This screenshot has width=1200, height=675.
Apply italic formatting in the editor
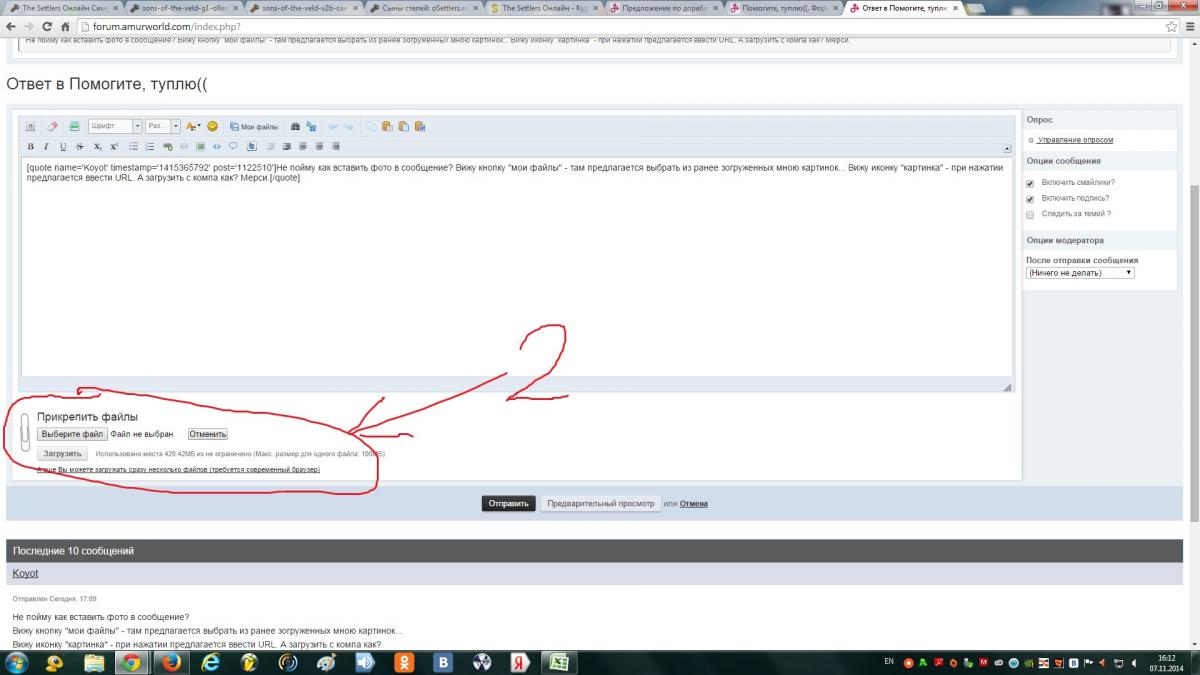click(x=46, y=147)
